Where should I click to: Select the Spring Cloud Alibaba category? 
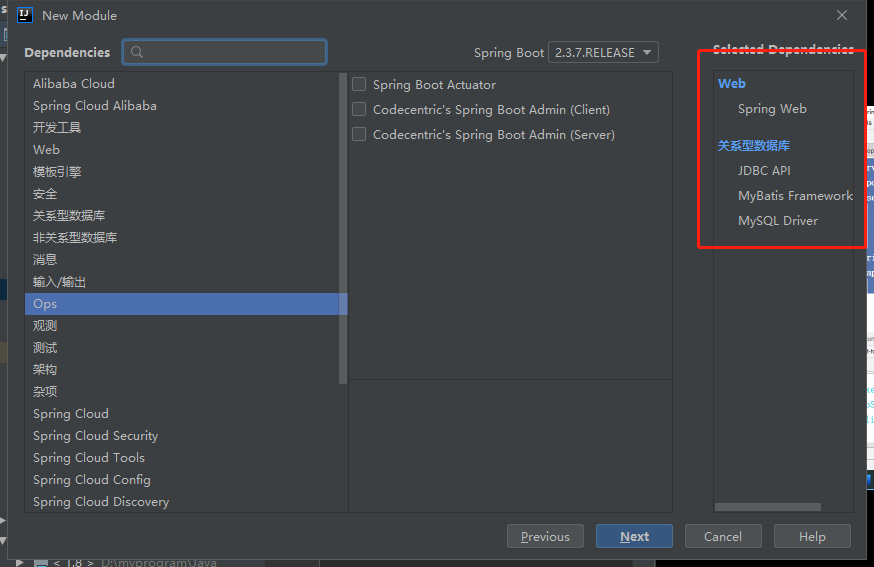(x=182, y=106)
